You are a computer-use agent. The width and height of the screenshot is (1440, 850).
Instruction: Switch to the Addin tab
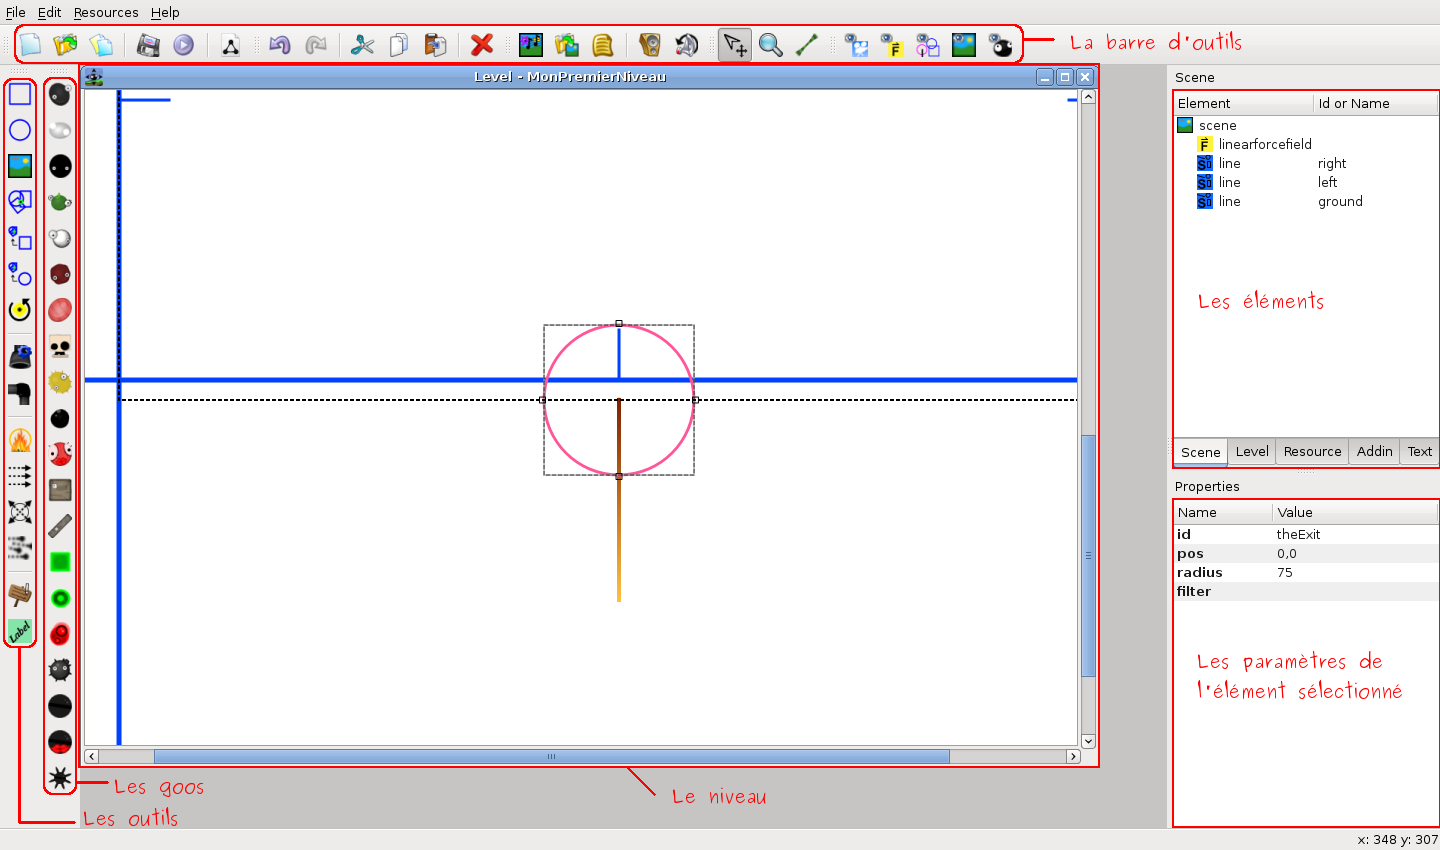tap(1374, 452)
